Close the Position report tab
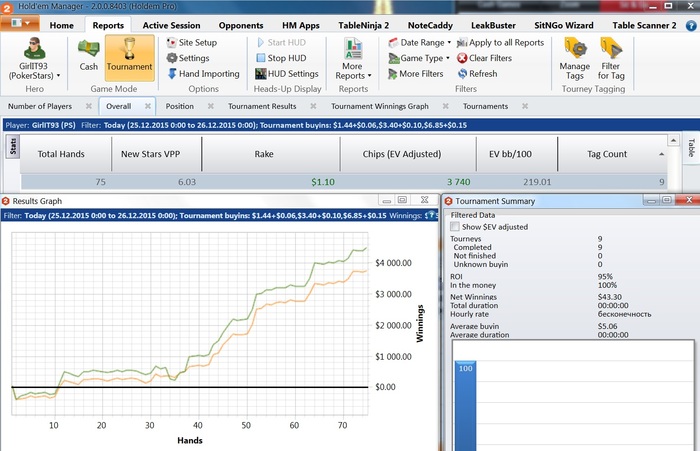This screenshot has width=700, height=451. tap(211, 106)
